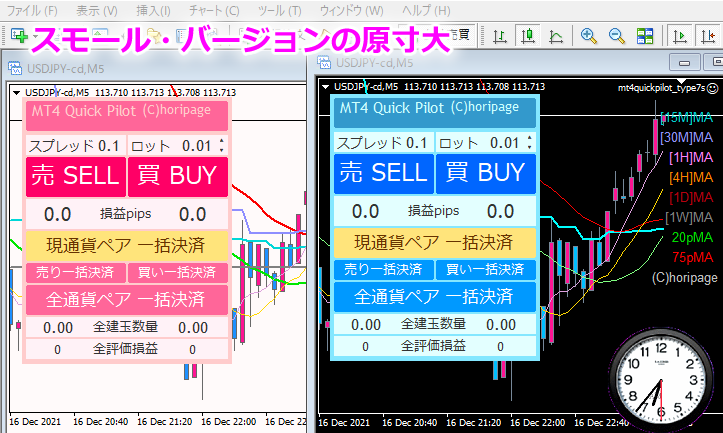This screenshot has height=433, width=723.
Task: Click (C)horipage text under MA labels
Action: coord(684,278)
